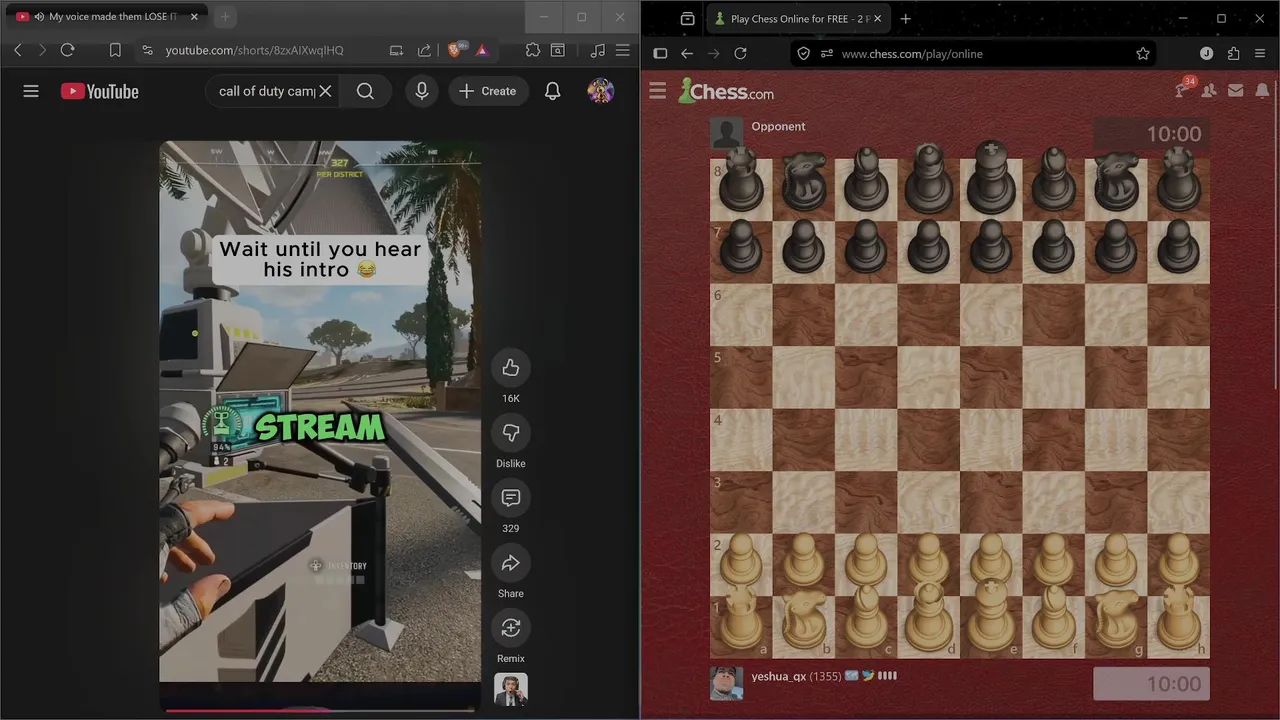Viewport: 1280px width, 720px height.
Task: Open comments on the short
Action: [x=511, y=498]
